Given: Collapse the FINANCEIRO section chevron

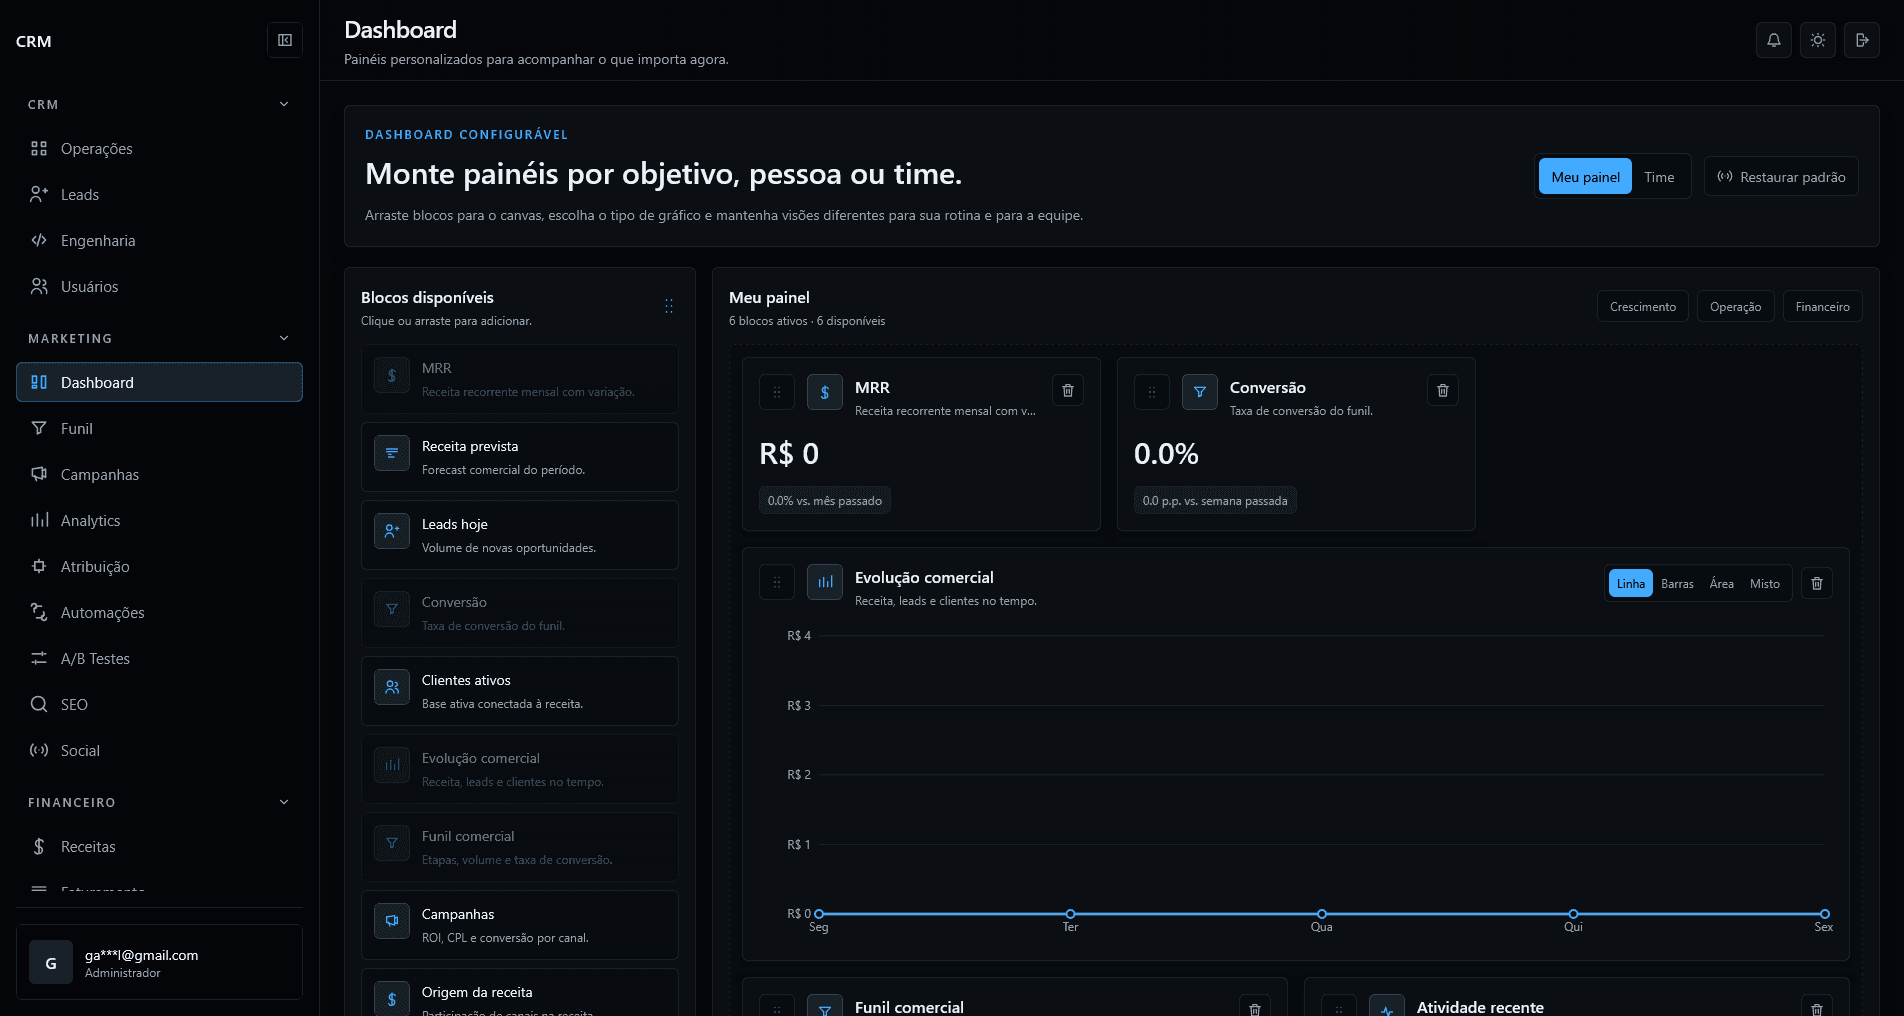Looking at the screenshot, I should tap(284, 802).
